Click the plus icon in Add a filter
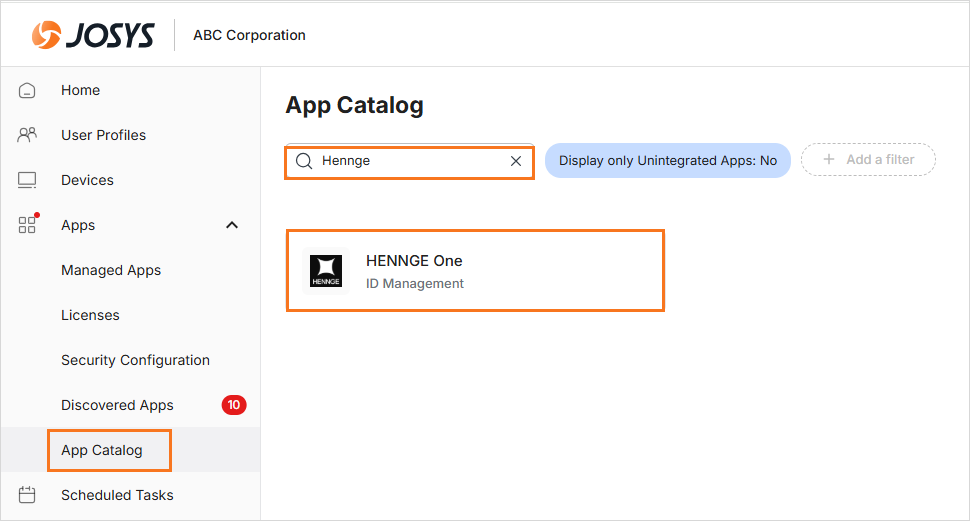970x521 pixels. coord(829,160)
